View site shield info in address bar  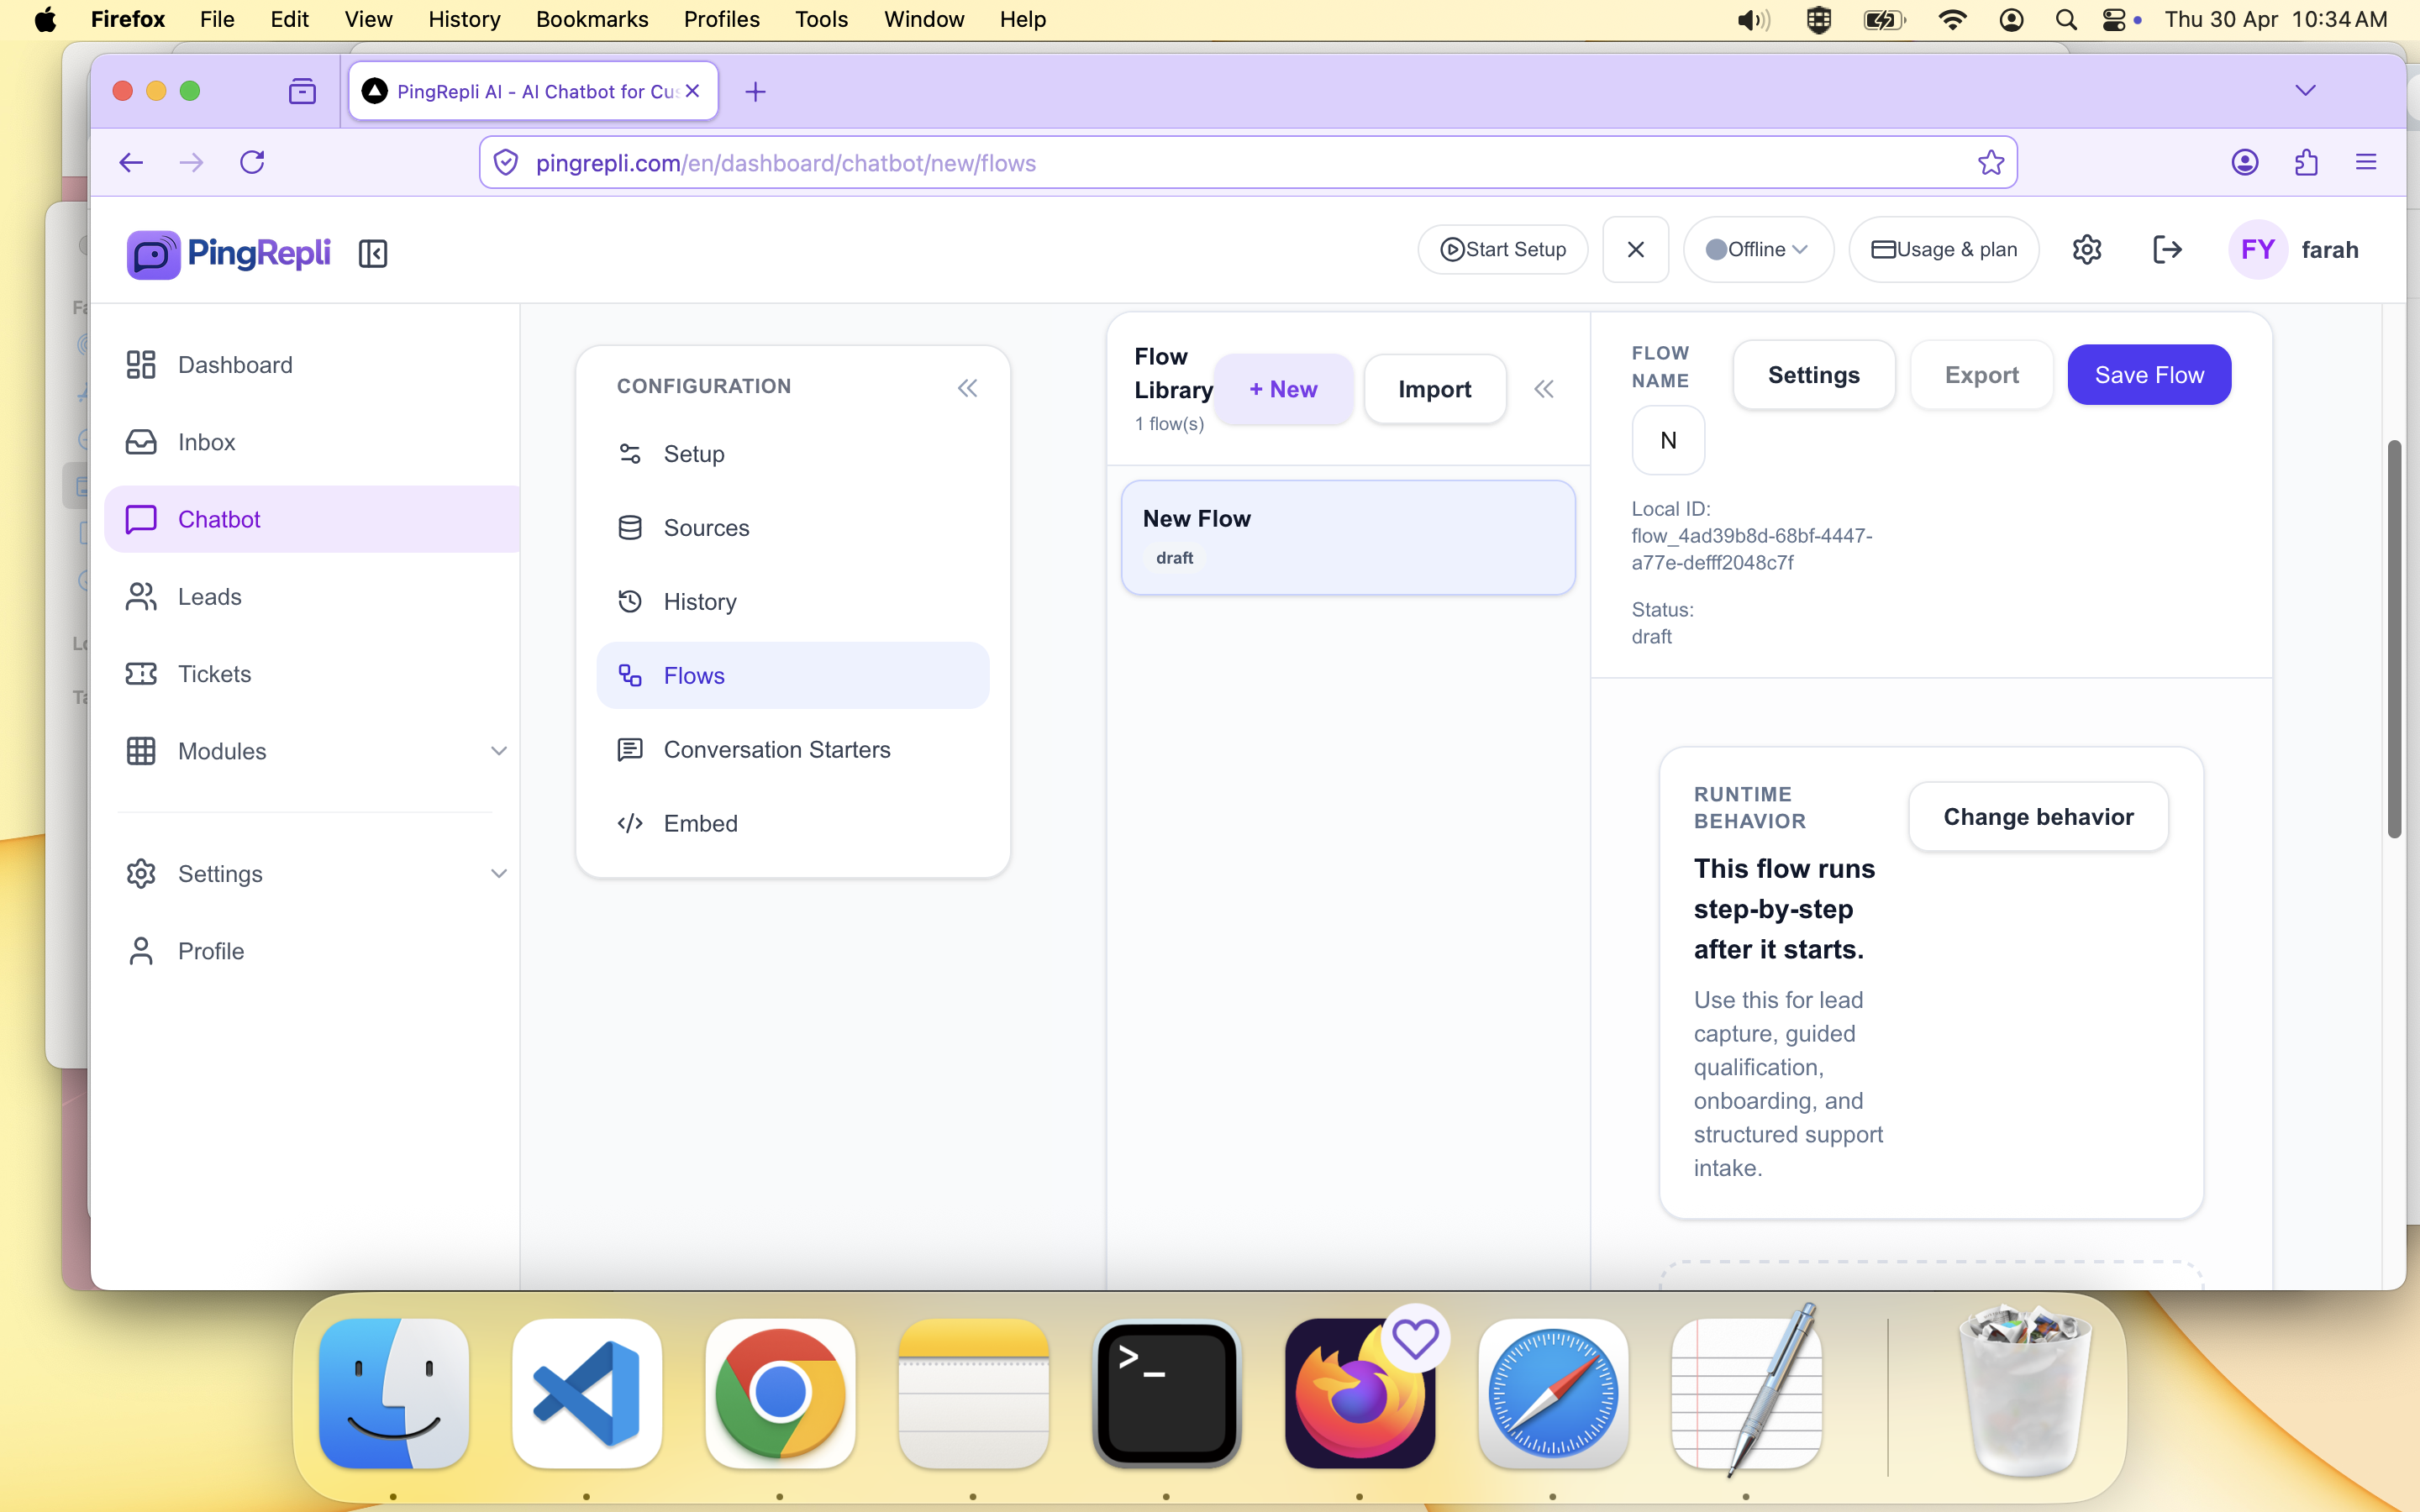pyautogui.click(x=506, y=163)
